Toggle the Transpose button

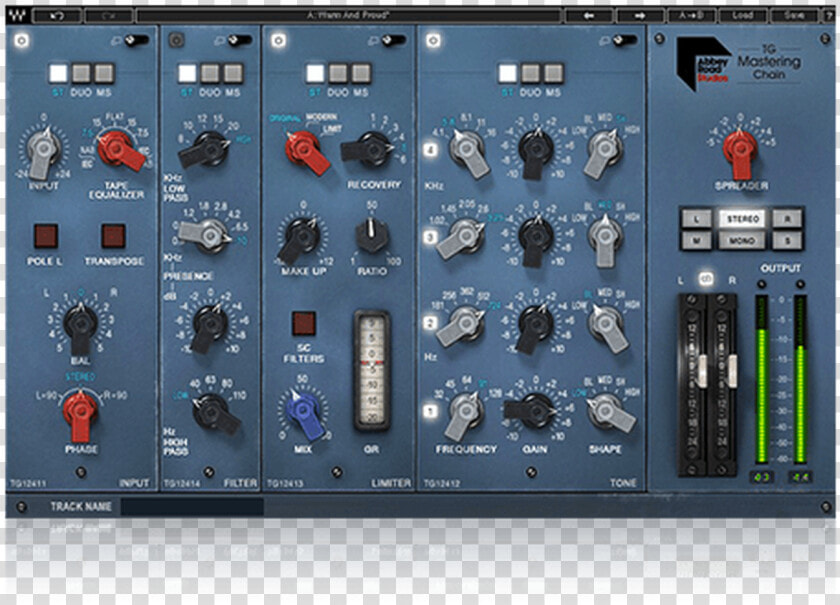tap(114, 236)
